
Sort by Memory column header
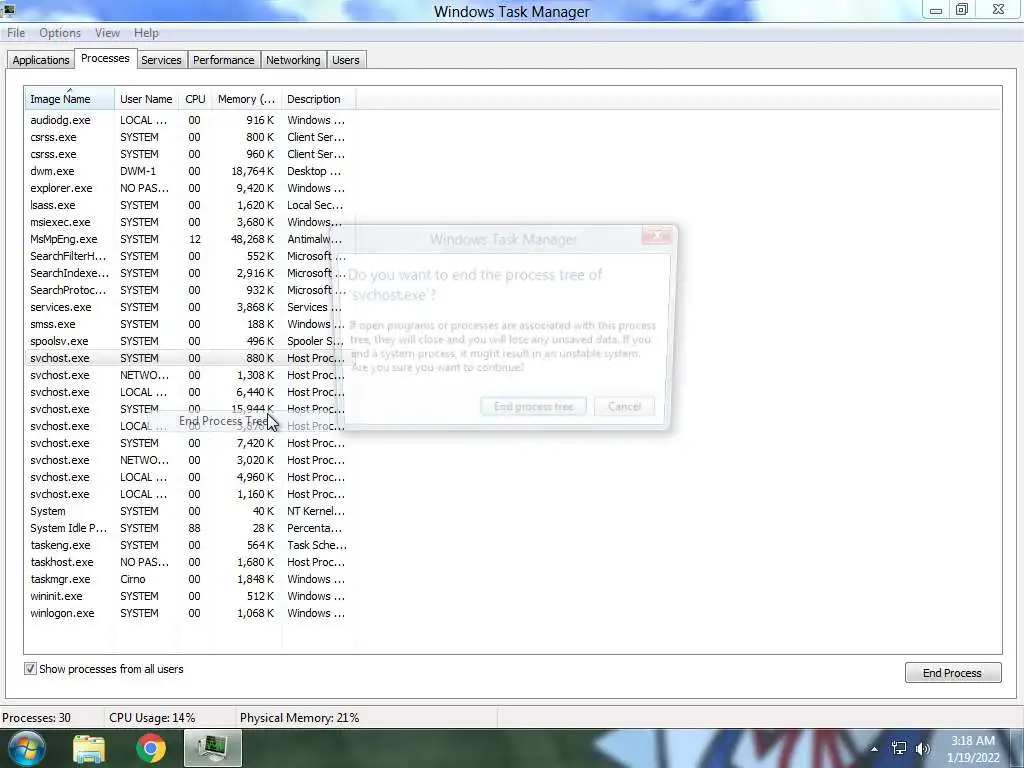246,99
